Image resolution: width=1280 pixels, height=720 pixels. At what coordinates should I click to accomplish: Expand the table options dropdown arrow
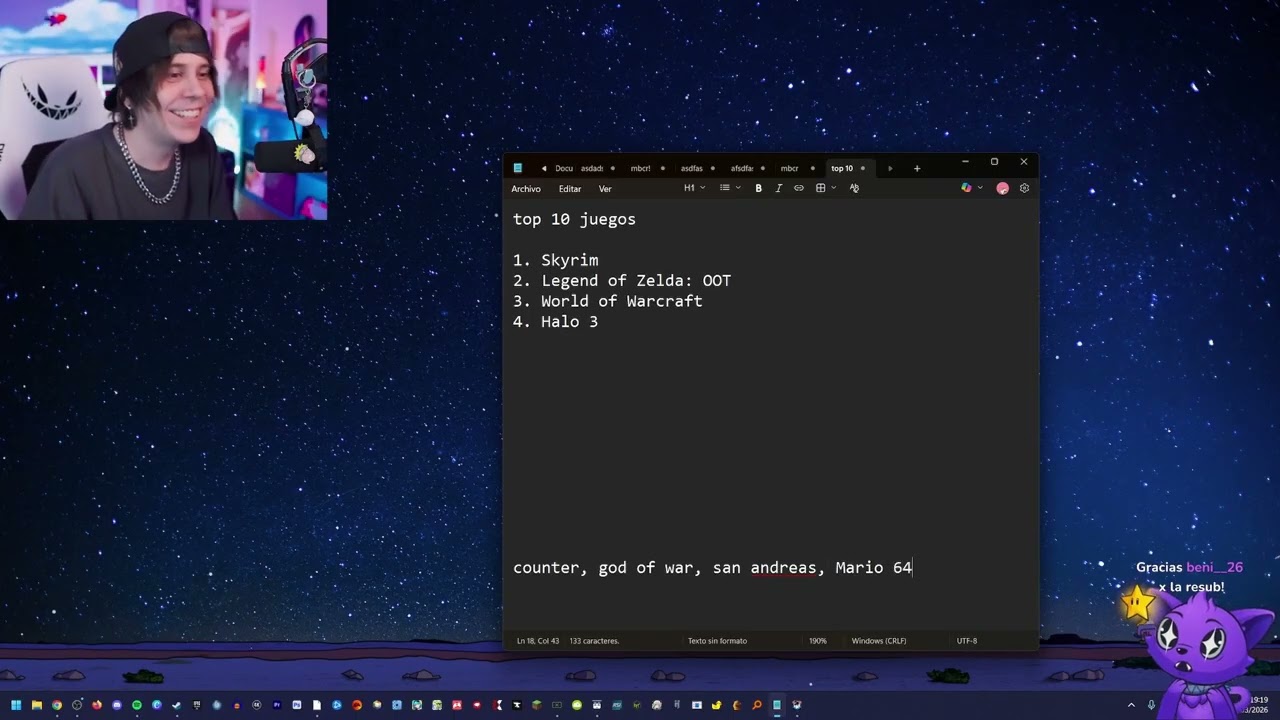click(x=833, y=188)
